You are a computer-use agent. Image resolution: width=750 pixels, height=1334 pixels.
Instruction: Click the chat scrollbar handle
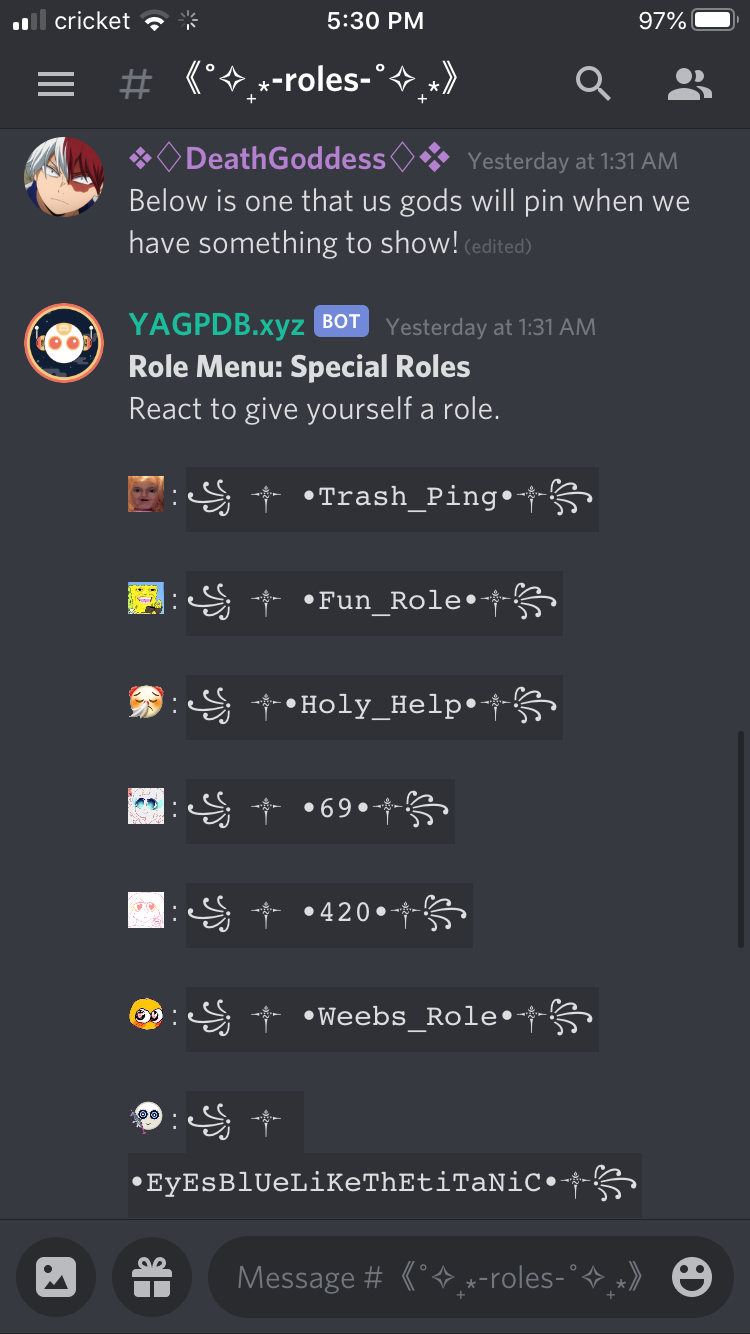(x=740, y=838)
